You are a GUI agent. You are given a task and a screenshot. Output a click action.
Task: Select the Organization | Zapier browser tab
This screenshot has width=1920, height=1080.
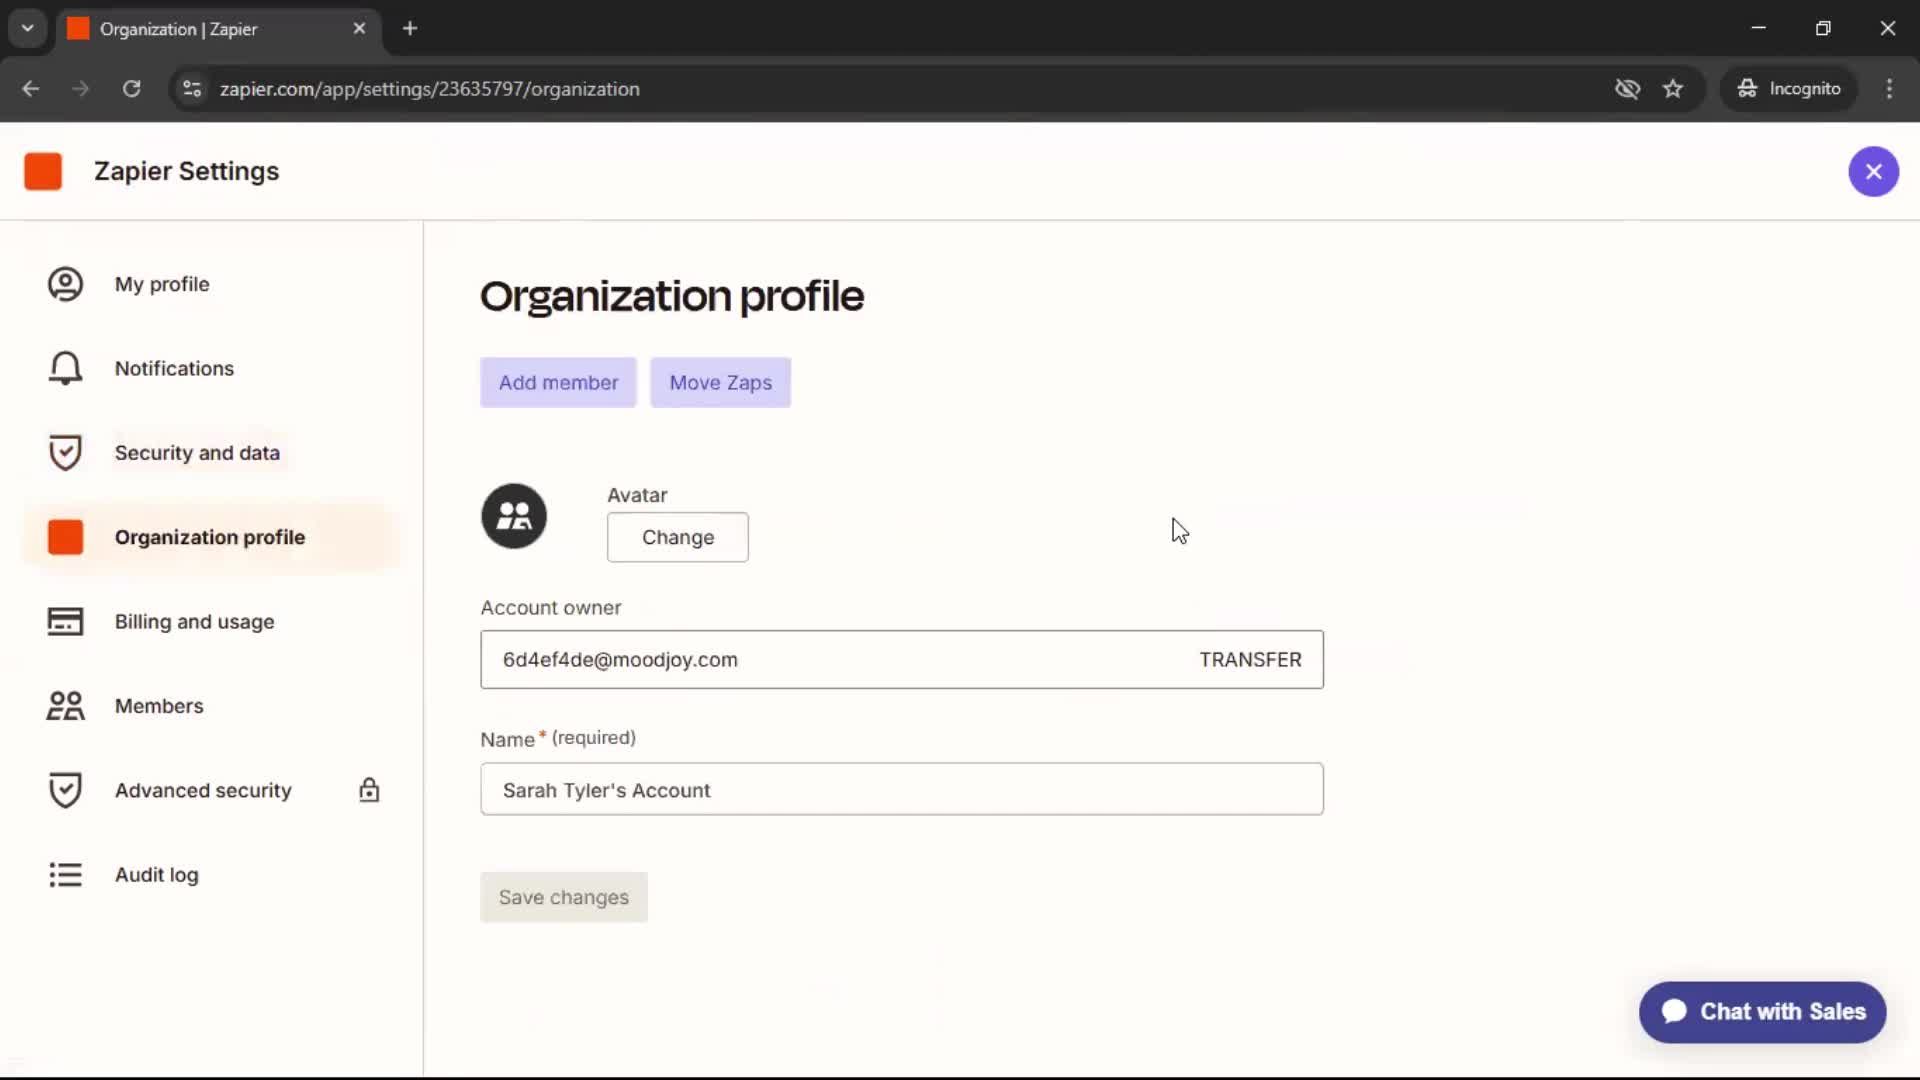[x=217, y=29]
